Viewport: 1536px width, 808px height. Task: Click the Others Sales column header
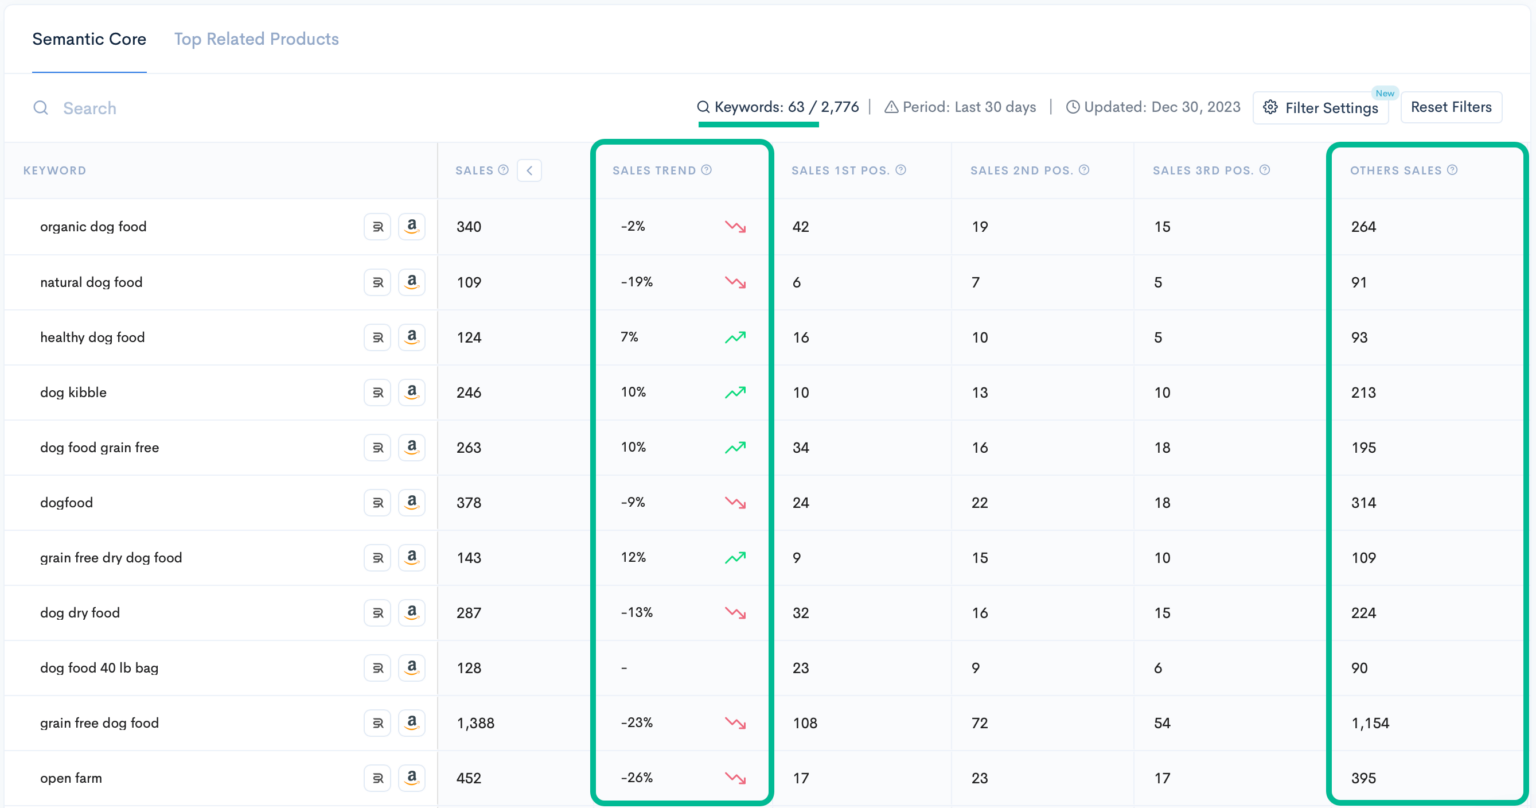[1395, 171]
